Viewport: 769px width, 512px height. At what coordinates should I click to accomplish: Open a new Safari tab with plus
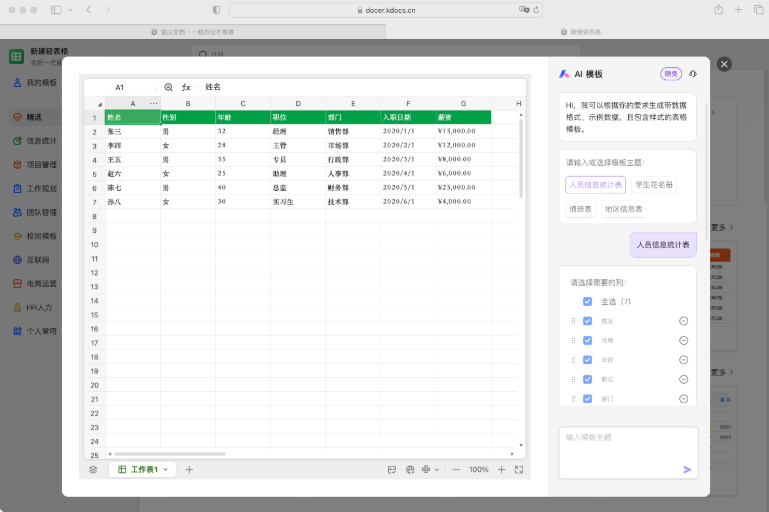738,9
